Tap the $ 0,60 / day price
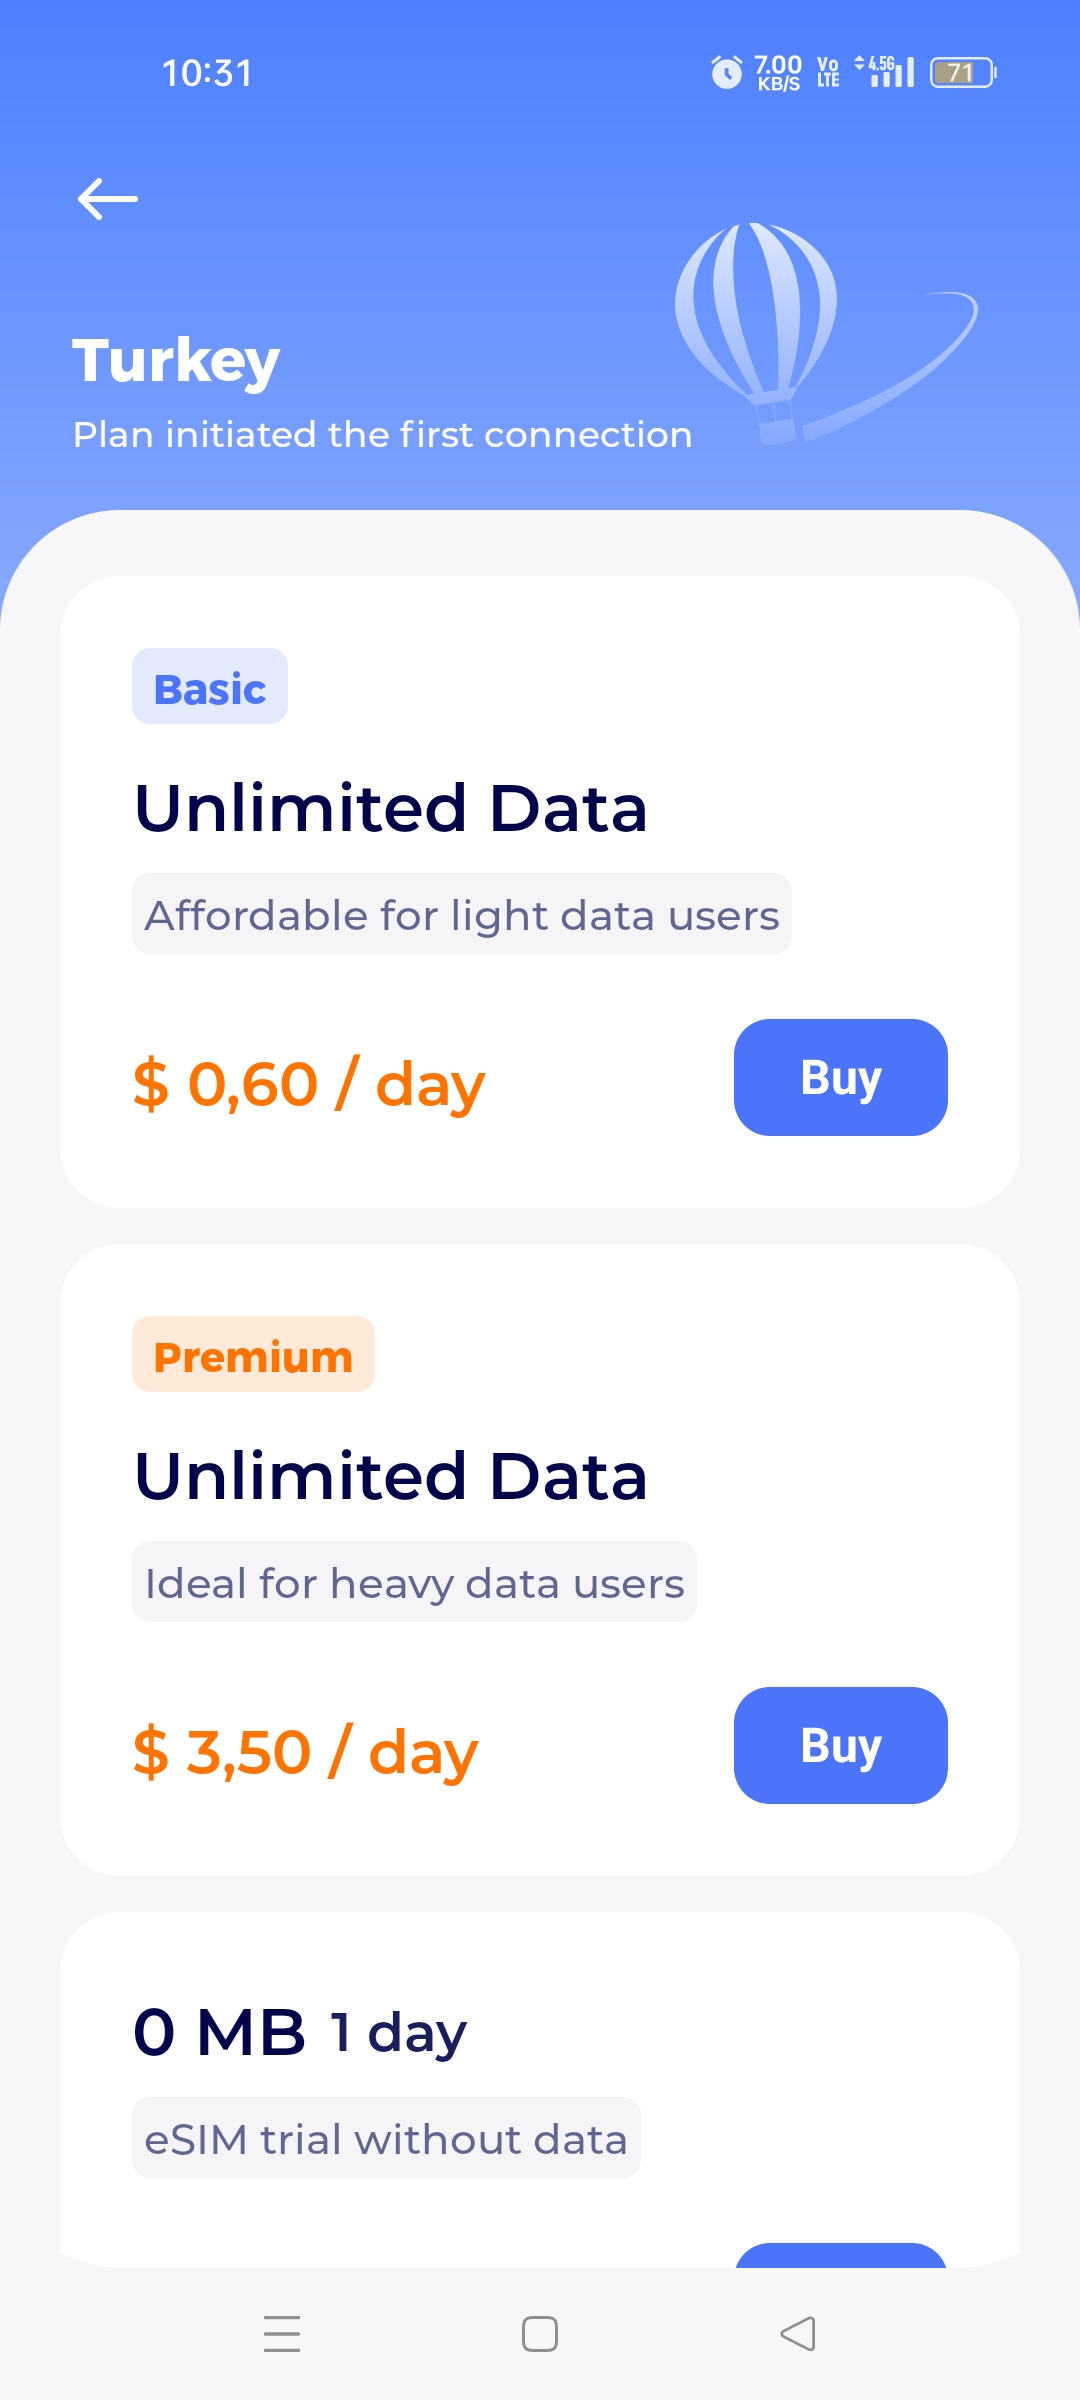The height and width of the screenshot is (2400, 1080). tap(309, 1084)
